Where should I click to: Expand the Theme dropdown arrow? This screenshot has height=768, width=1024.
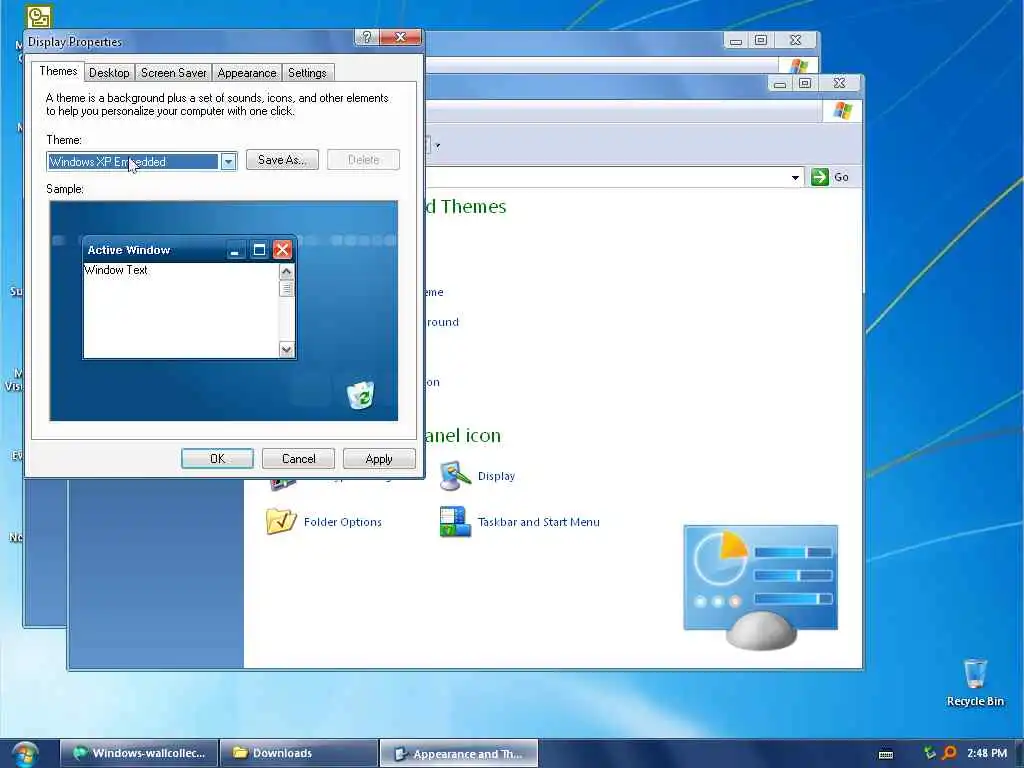click(x=228, y=161)
